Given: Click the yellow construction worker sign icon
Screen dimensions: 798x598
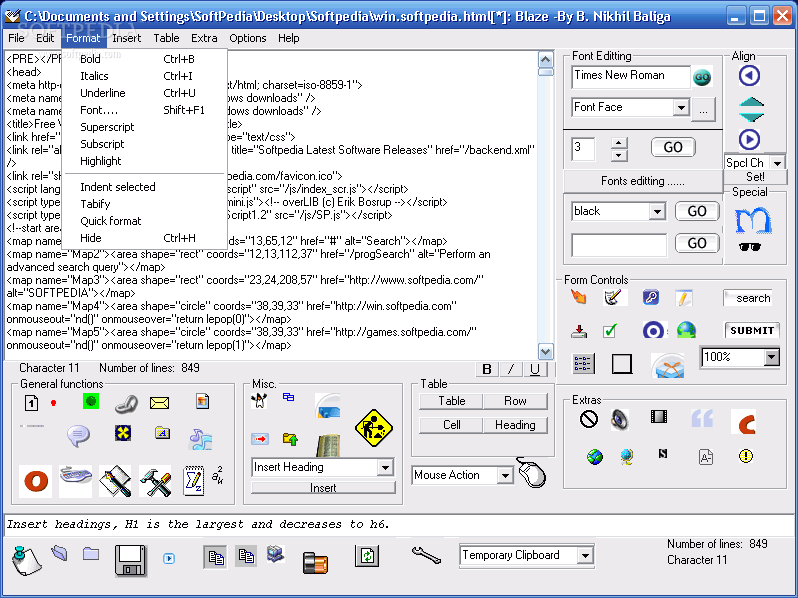Looking at the screenshot, I should 374,428.
